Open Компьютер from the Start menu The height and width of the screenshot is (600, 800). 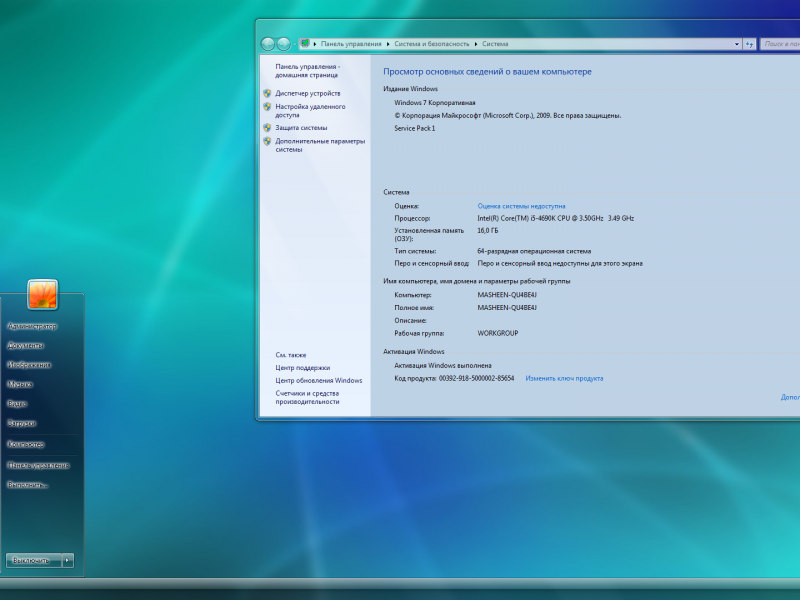pos(26,444)
